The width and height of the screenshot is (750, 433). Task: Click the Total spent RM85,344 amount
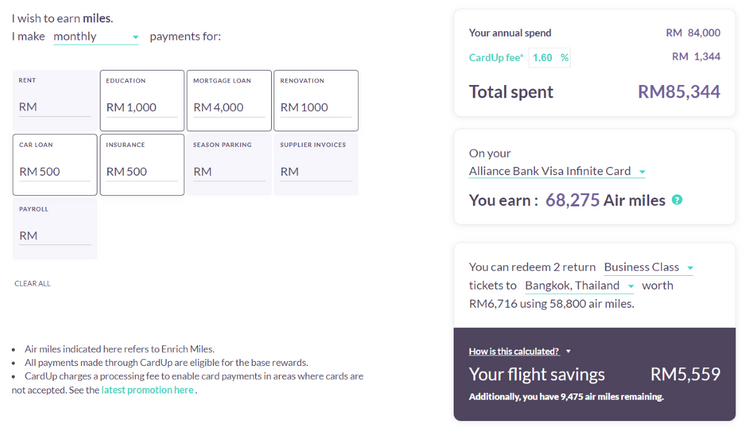[679, 92]
